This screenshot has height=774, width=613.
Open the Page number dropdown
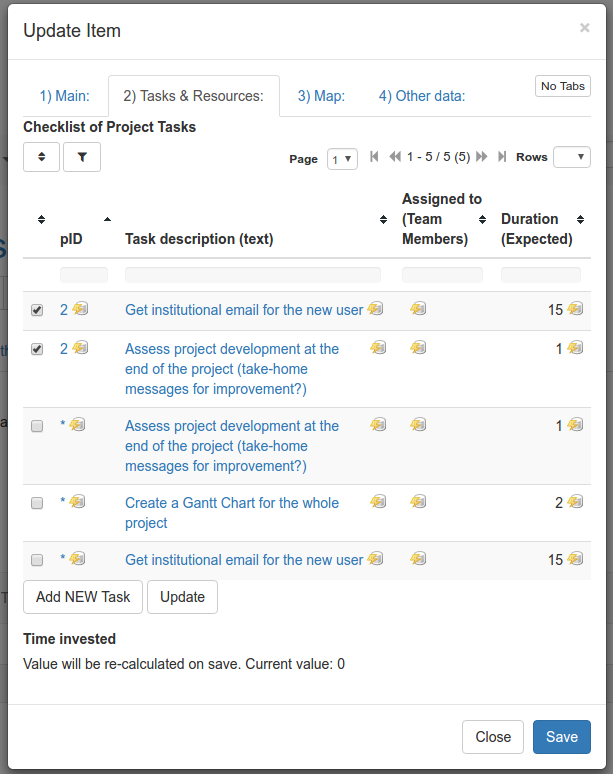click(342, 158)
